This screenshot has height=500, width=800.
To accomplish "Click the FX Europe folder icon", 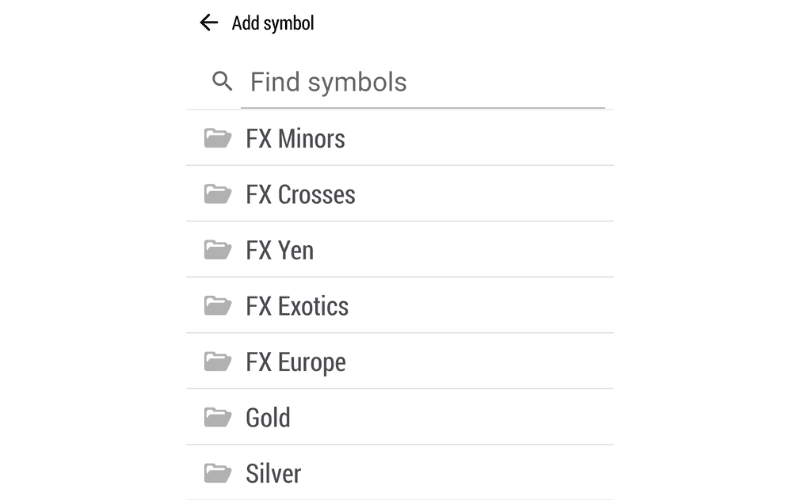I will (x=217, y=362).
